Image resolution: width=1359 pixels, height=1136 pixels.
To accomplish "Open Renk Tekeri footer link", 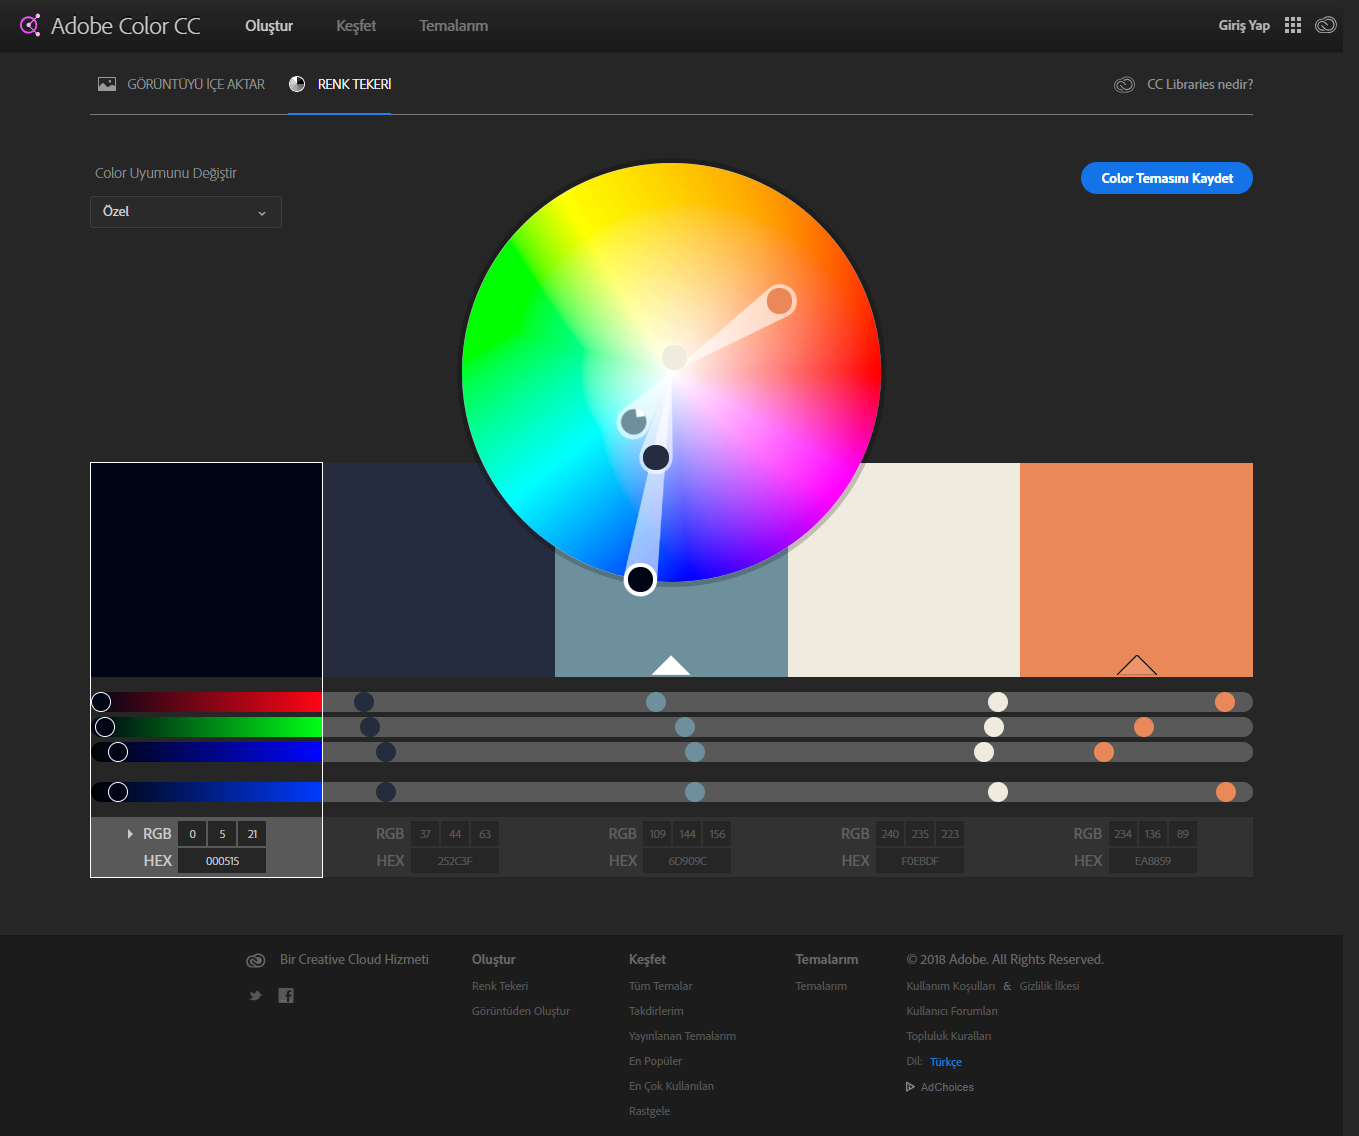I will (x=500, y=986).
